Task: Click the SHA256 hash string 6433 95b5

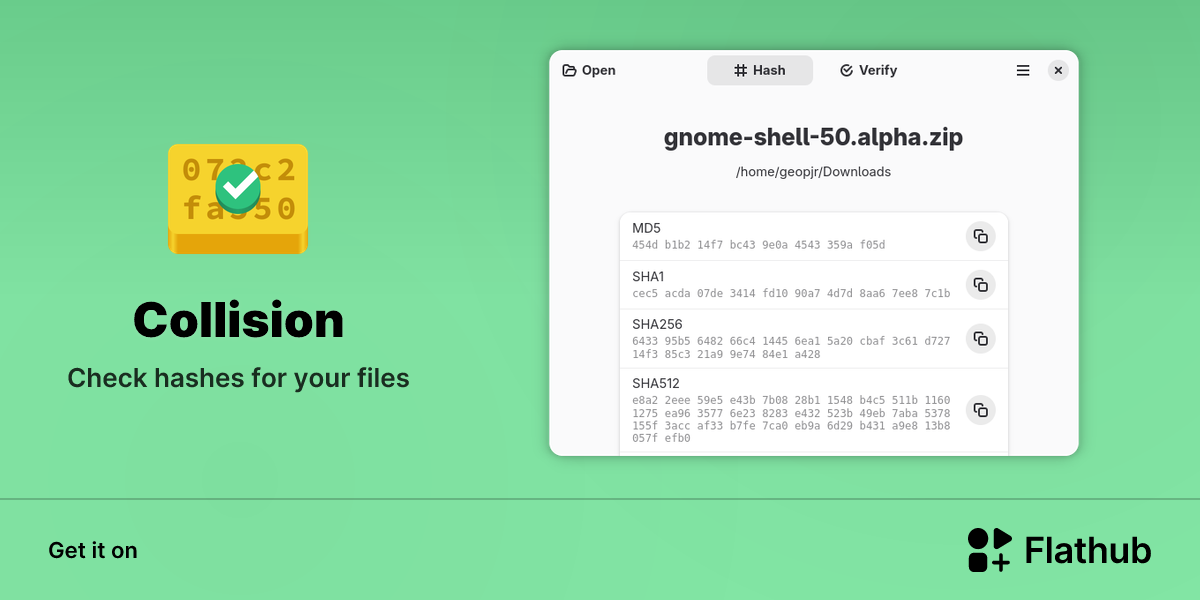Action: (x=791, y=347)
